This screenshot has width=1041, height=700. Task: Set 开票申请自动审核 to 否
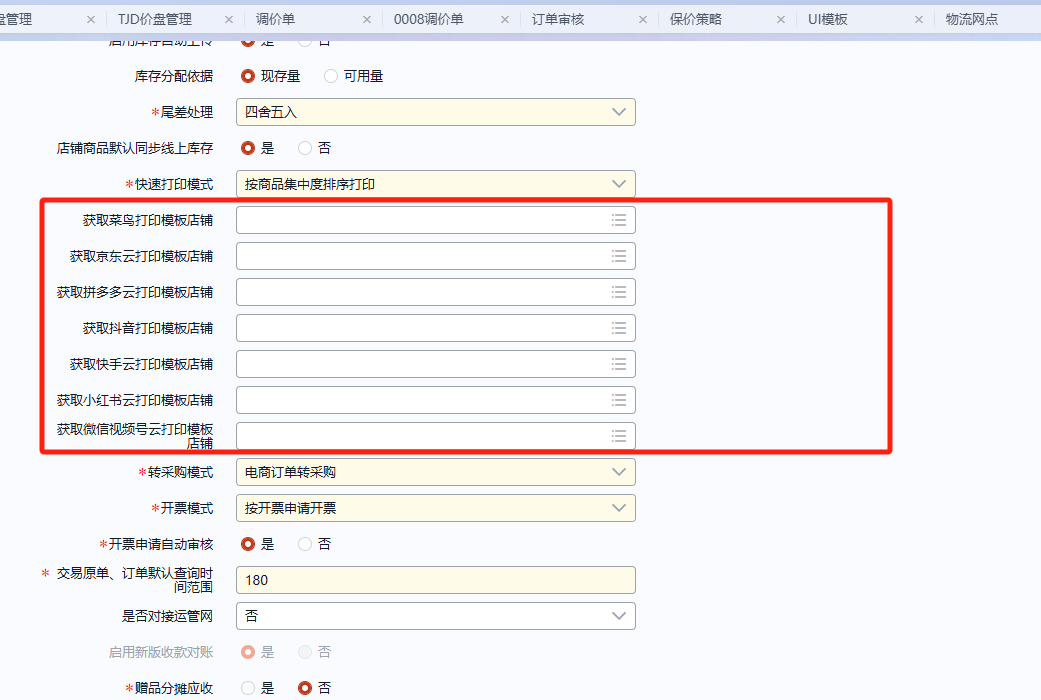[305, 544]
